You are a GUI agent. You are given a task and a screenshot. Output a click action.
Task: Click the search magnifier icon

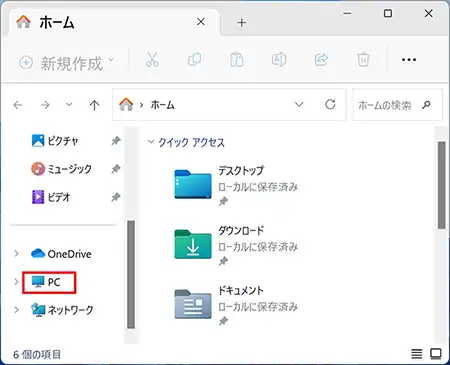tap(426, 105)
